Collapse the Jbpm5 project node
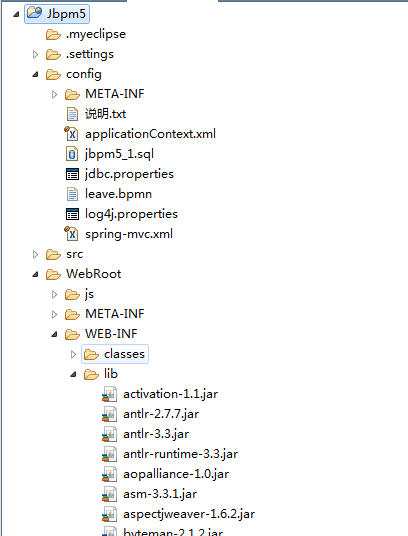 click(x=16, y=14)
